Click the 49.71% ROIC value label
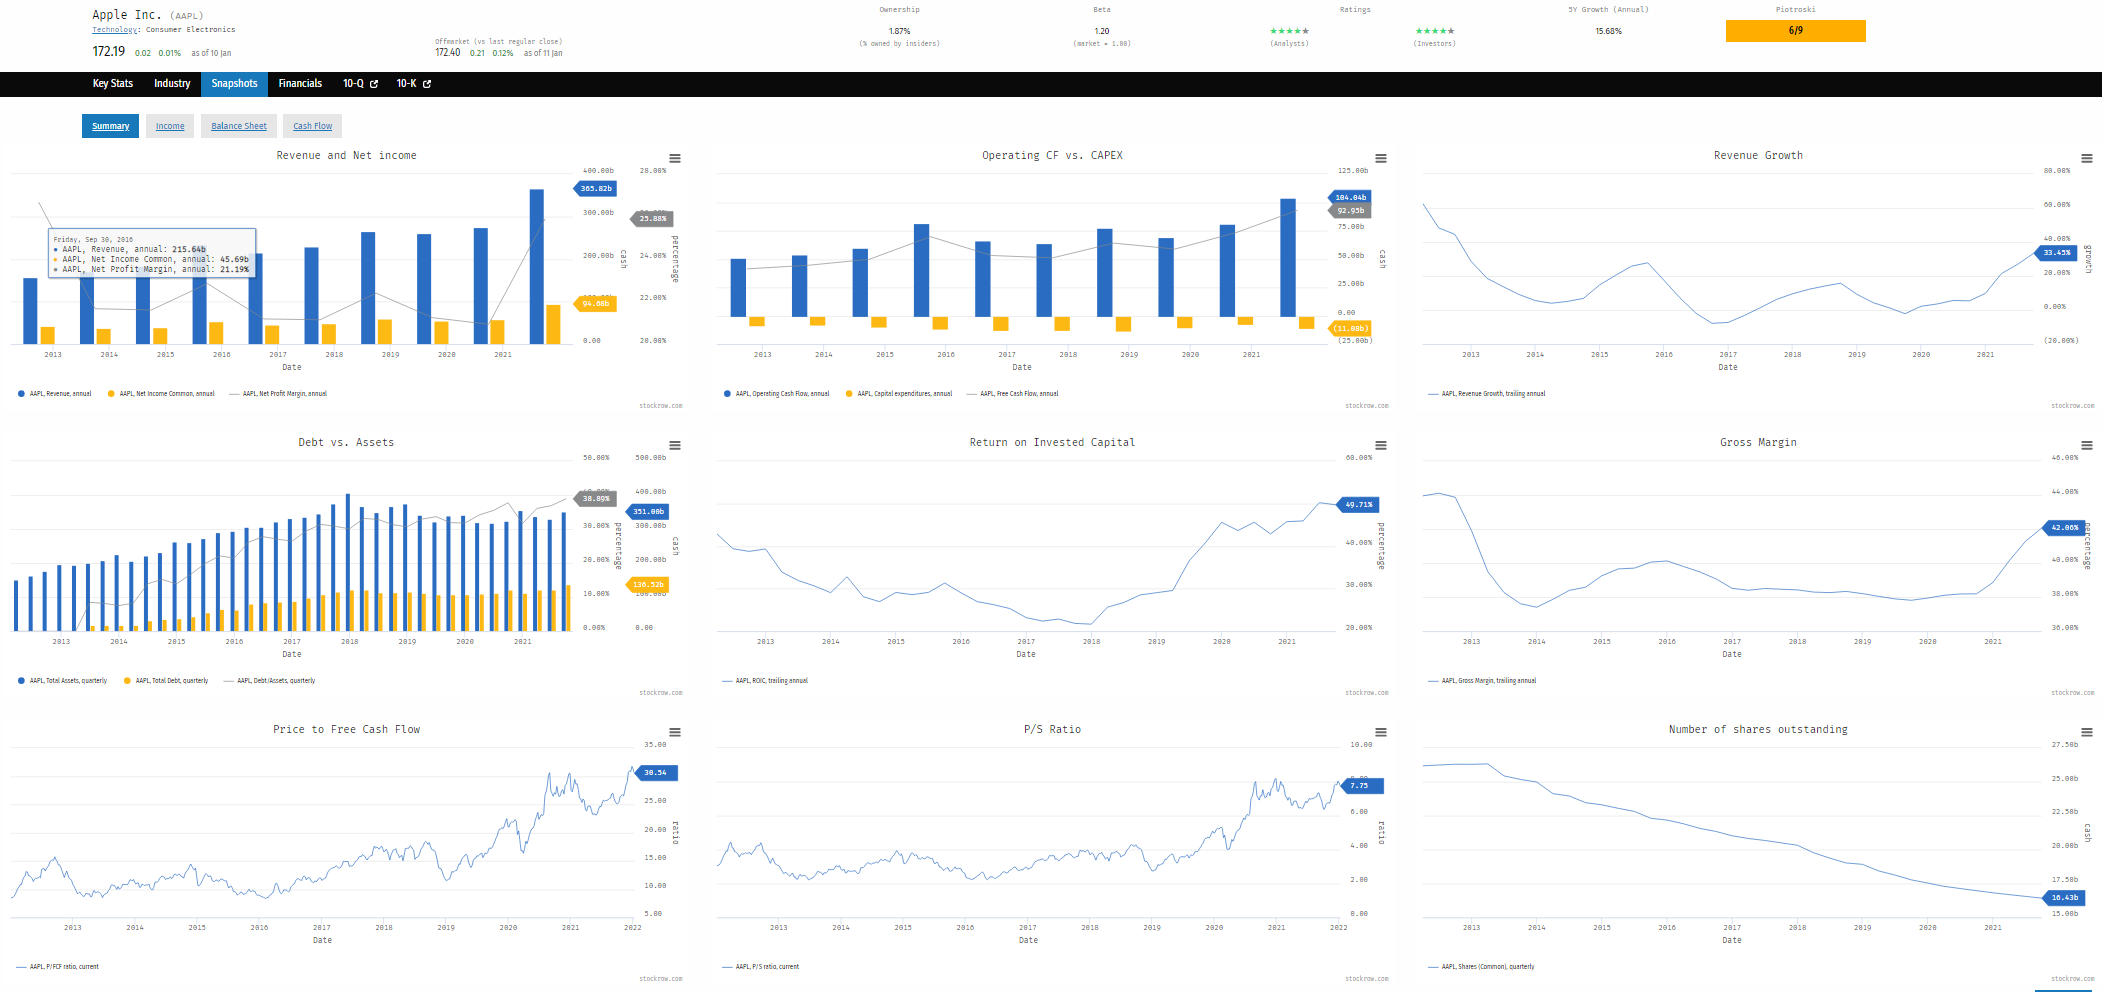The width and height of the screenshot is (2102, 992). pyautogui.click(x=1358, y=505)
